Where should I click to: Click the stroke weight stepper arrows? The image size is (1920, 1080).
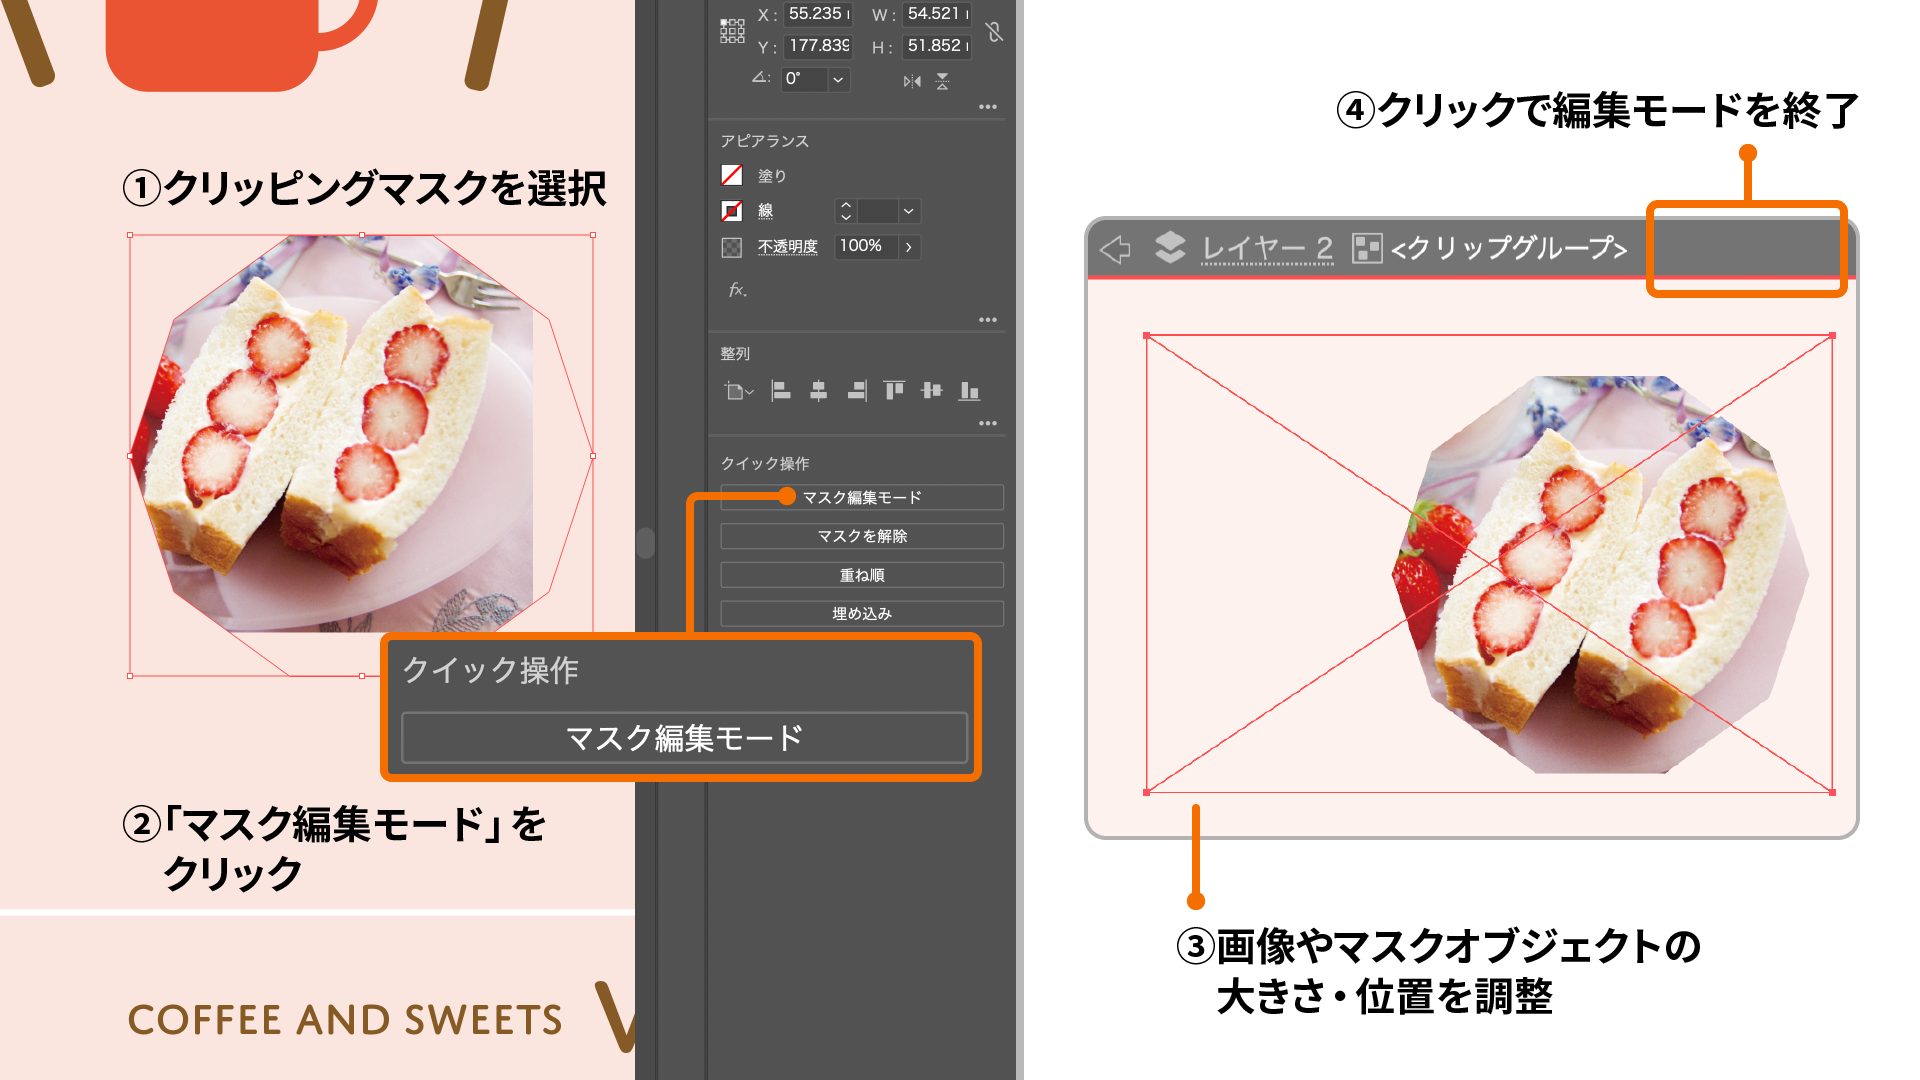846,211
